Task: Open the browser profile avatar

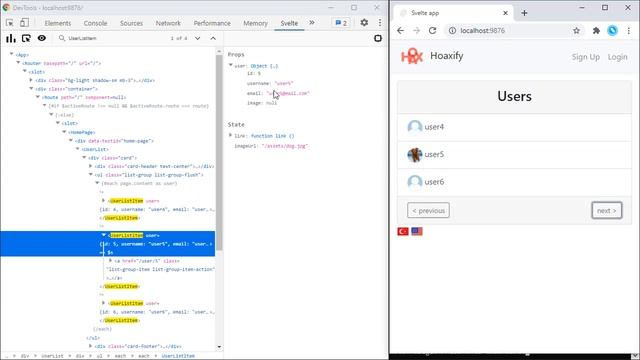Action: tap(612, 31)
